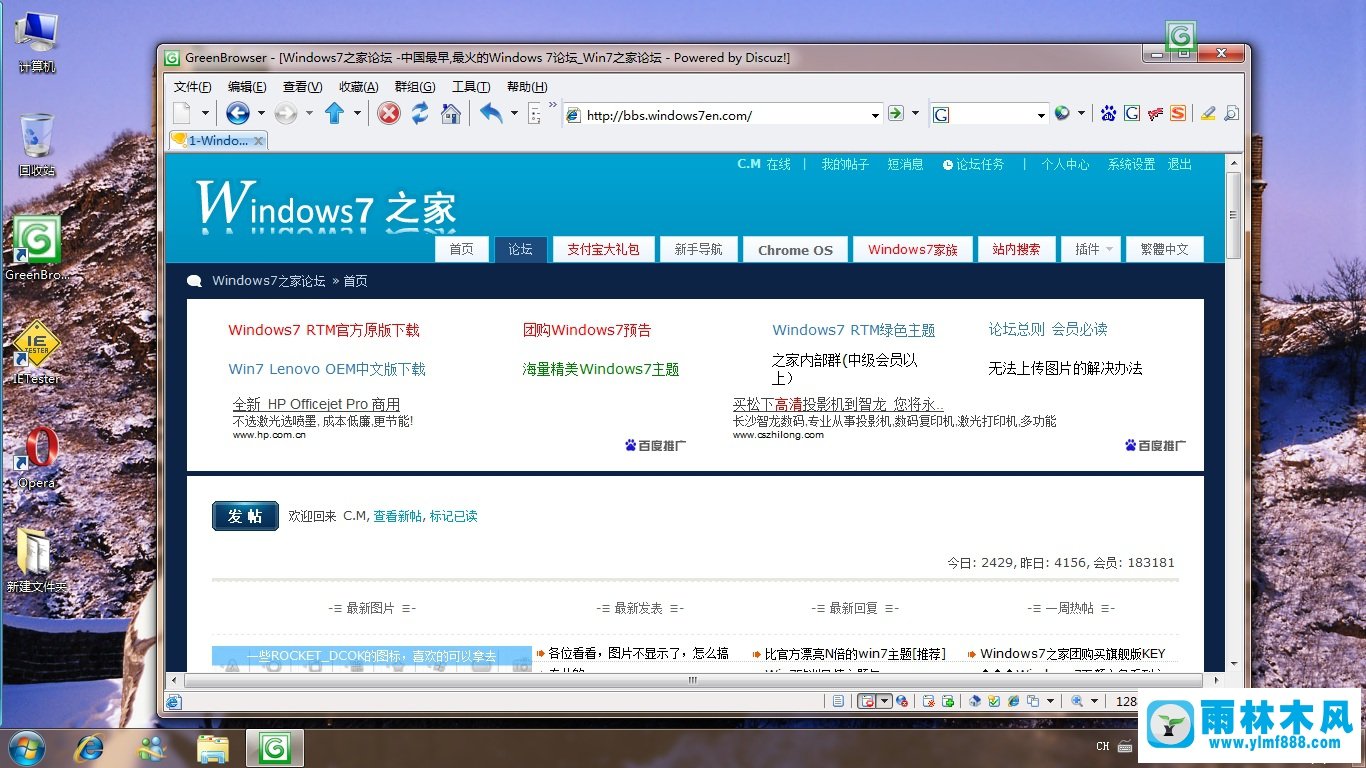Open the 站内搜索 navigation tab
The width and height of the screenshot is (1366, 768).
pyautogui.click(x=1016, y=249)
